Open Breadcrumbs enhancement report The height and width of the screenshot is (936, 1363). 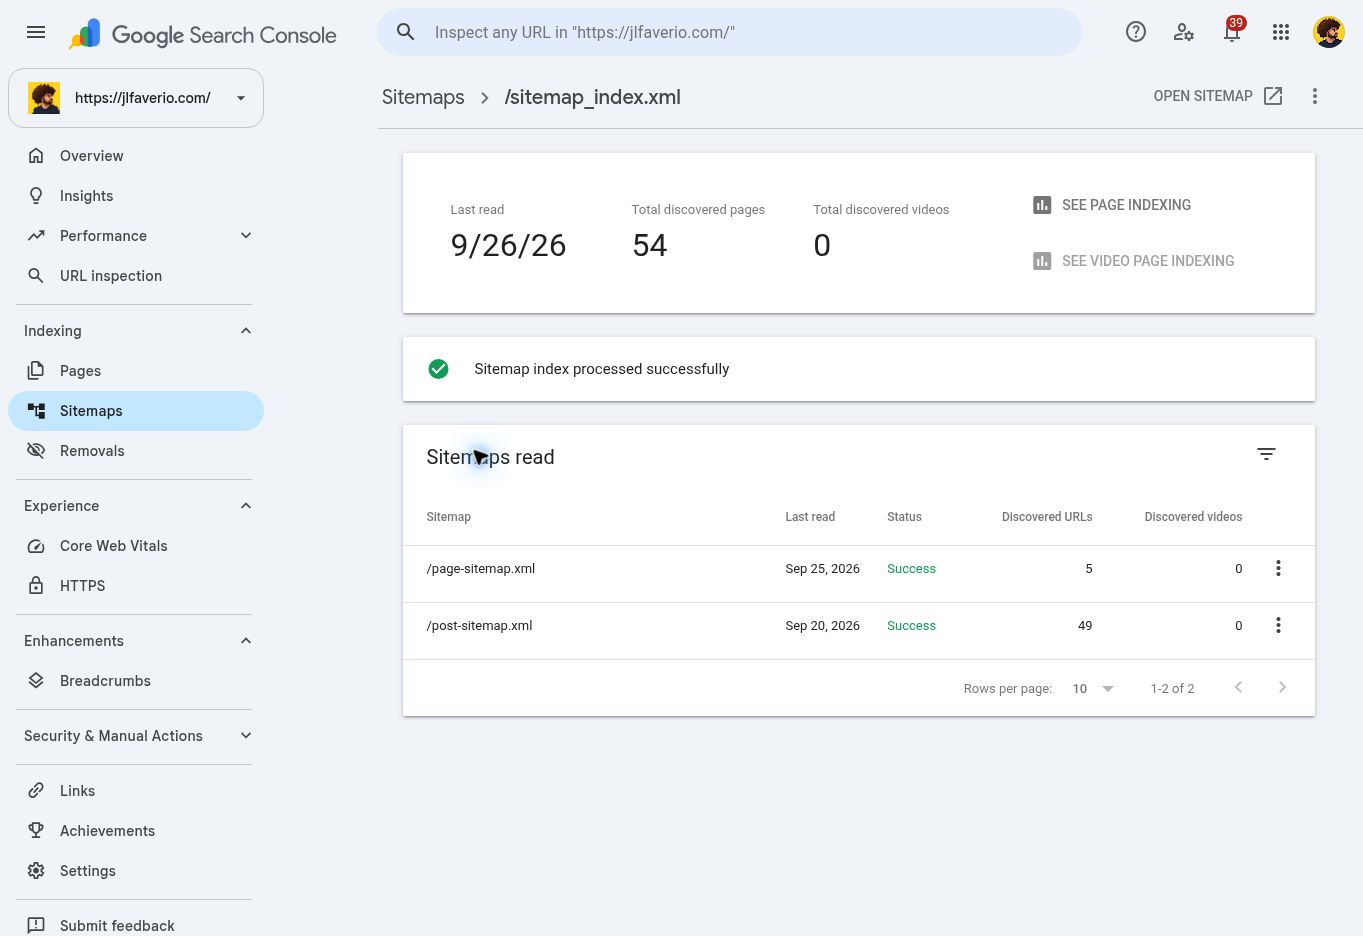point(136,681)
